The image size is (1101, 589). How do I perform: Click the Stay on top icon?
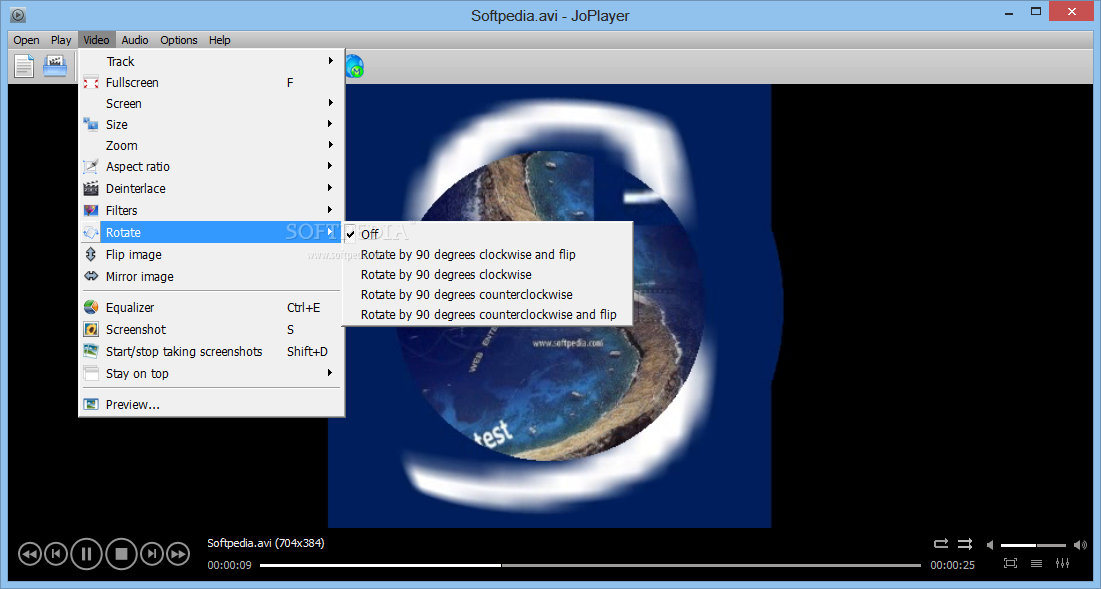pos(91,373)
